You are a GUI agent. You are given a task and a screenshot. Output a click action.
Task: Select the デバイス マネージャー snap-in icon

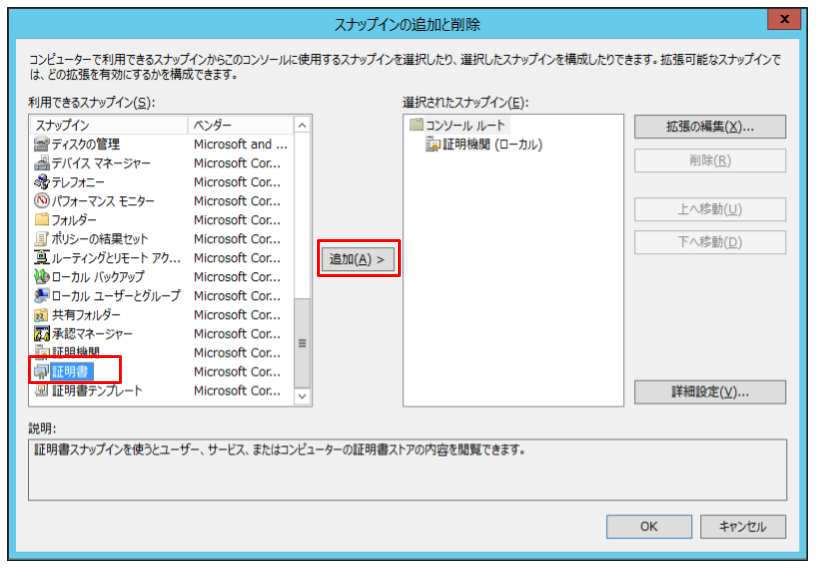41,163
